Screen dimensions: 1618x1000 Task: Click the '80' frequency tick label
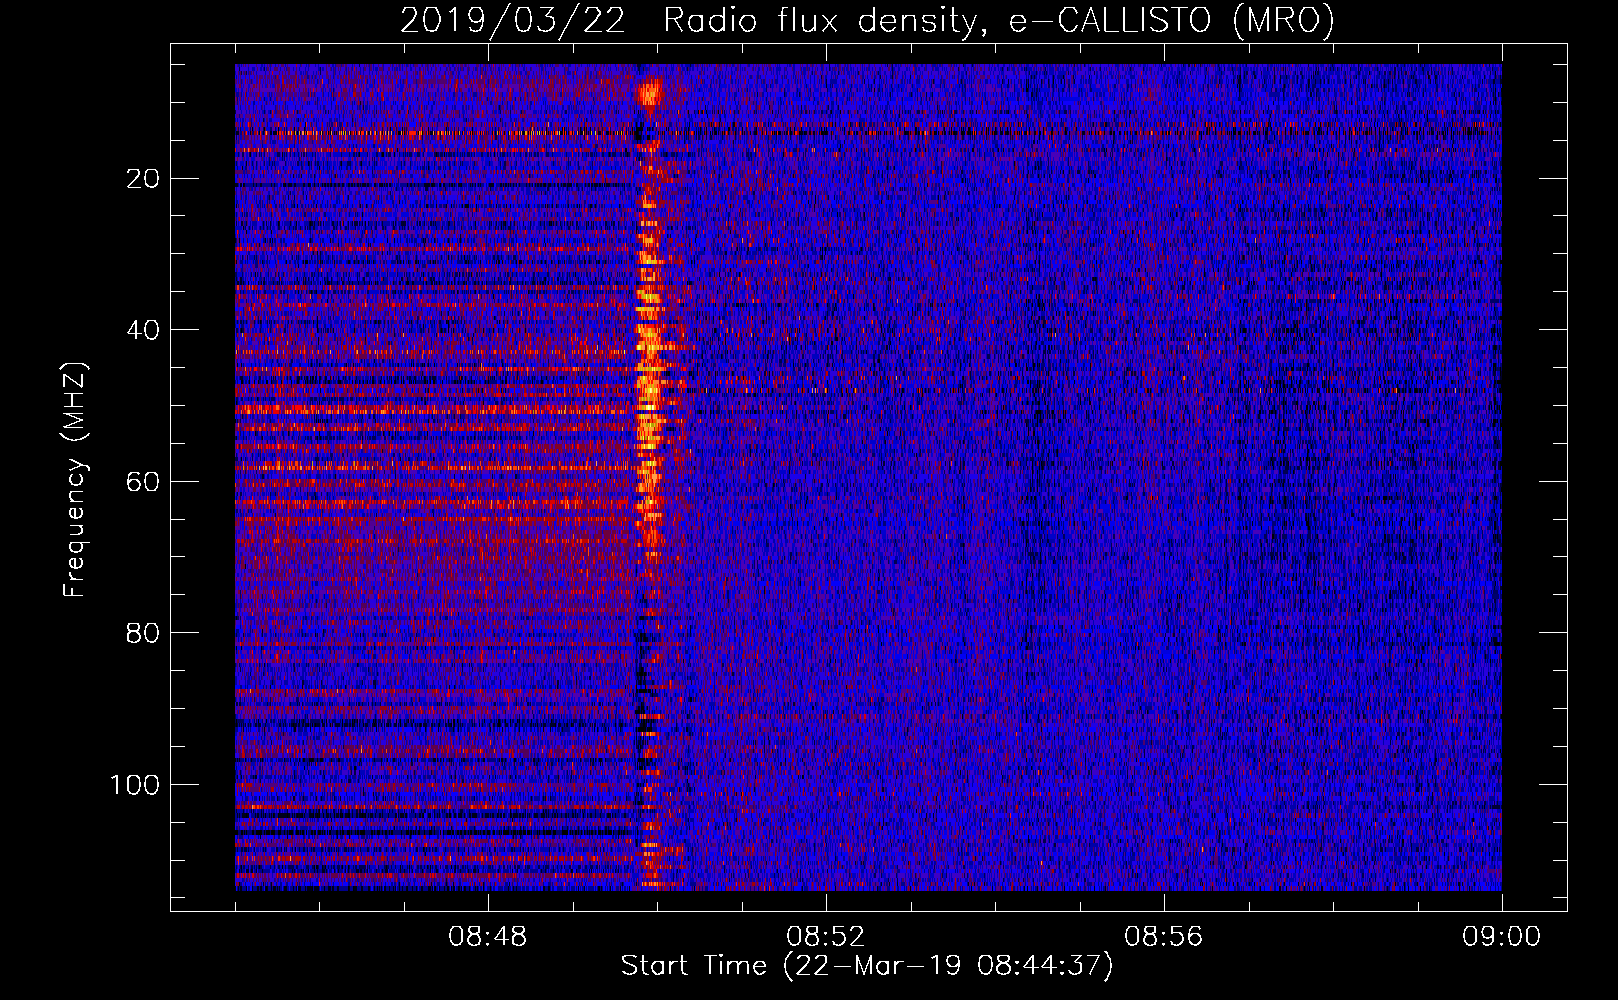click(x=144, y=633)
